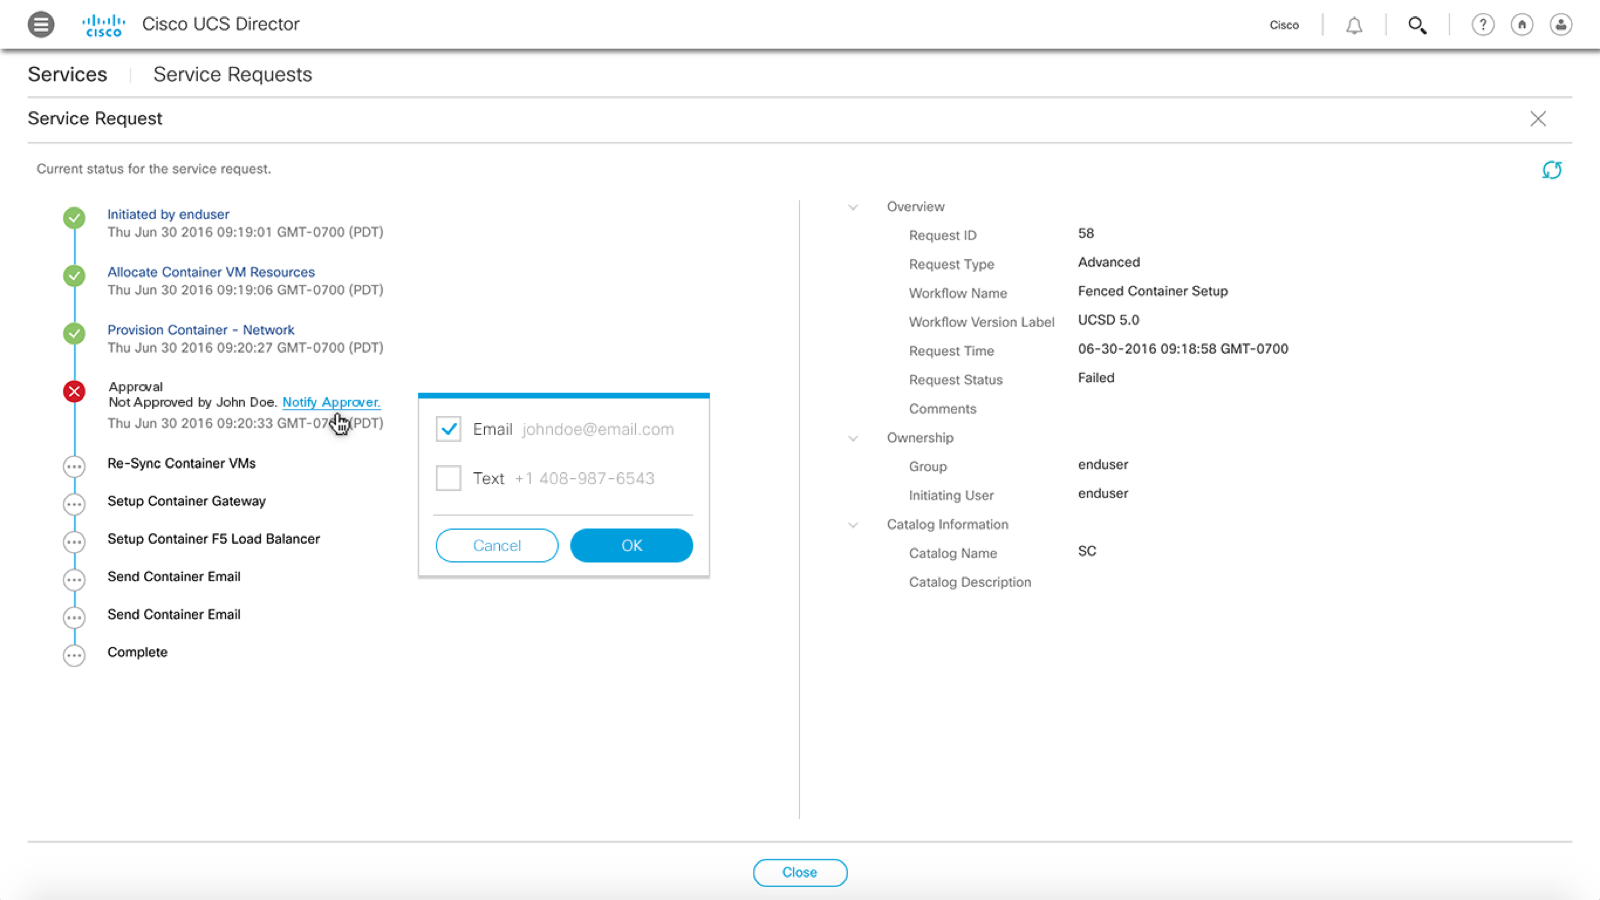Click the Notify Approver link

point(331,402)
